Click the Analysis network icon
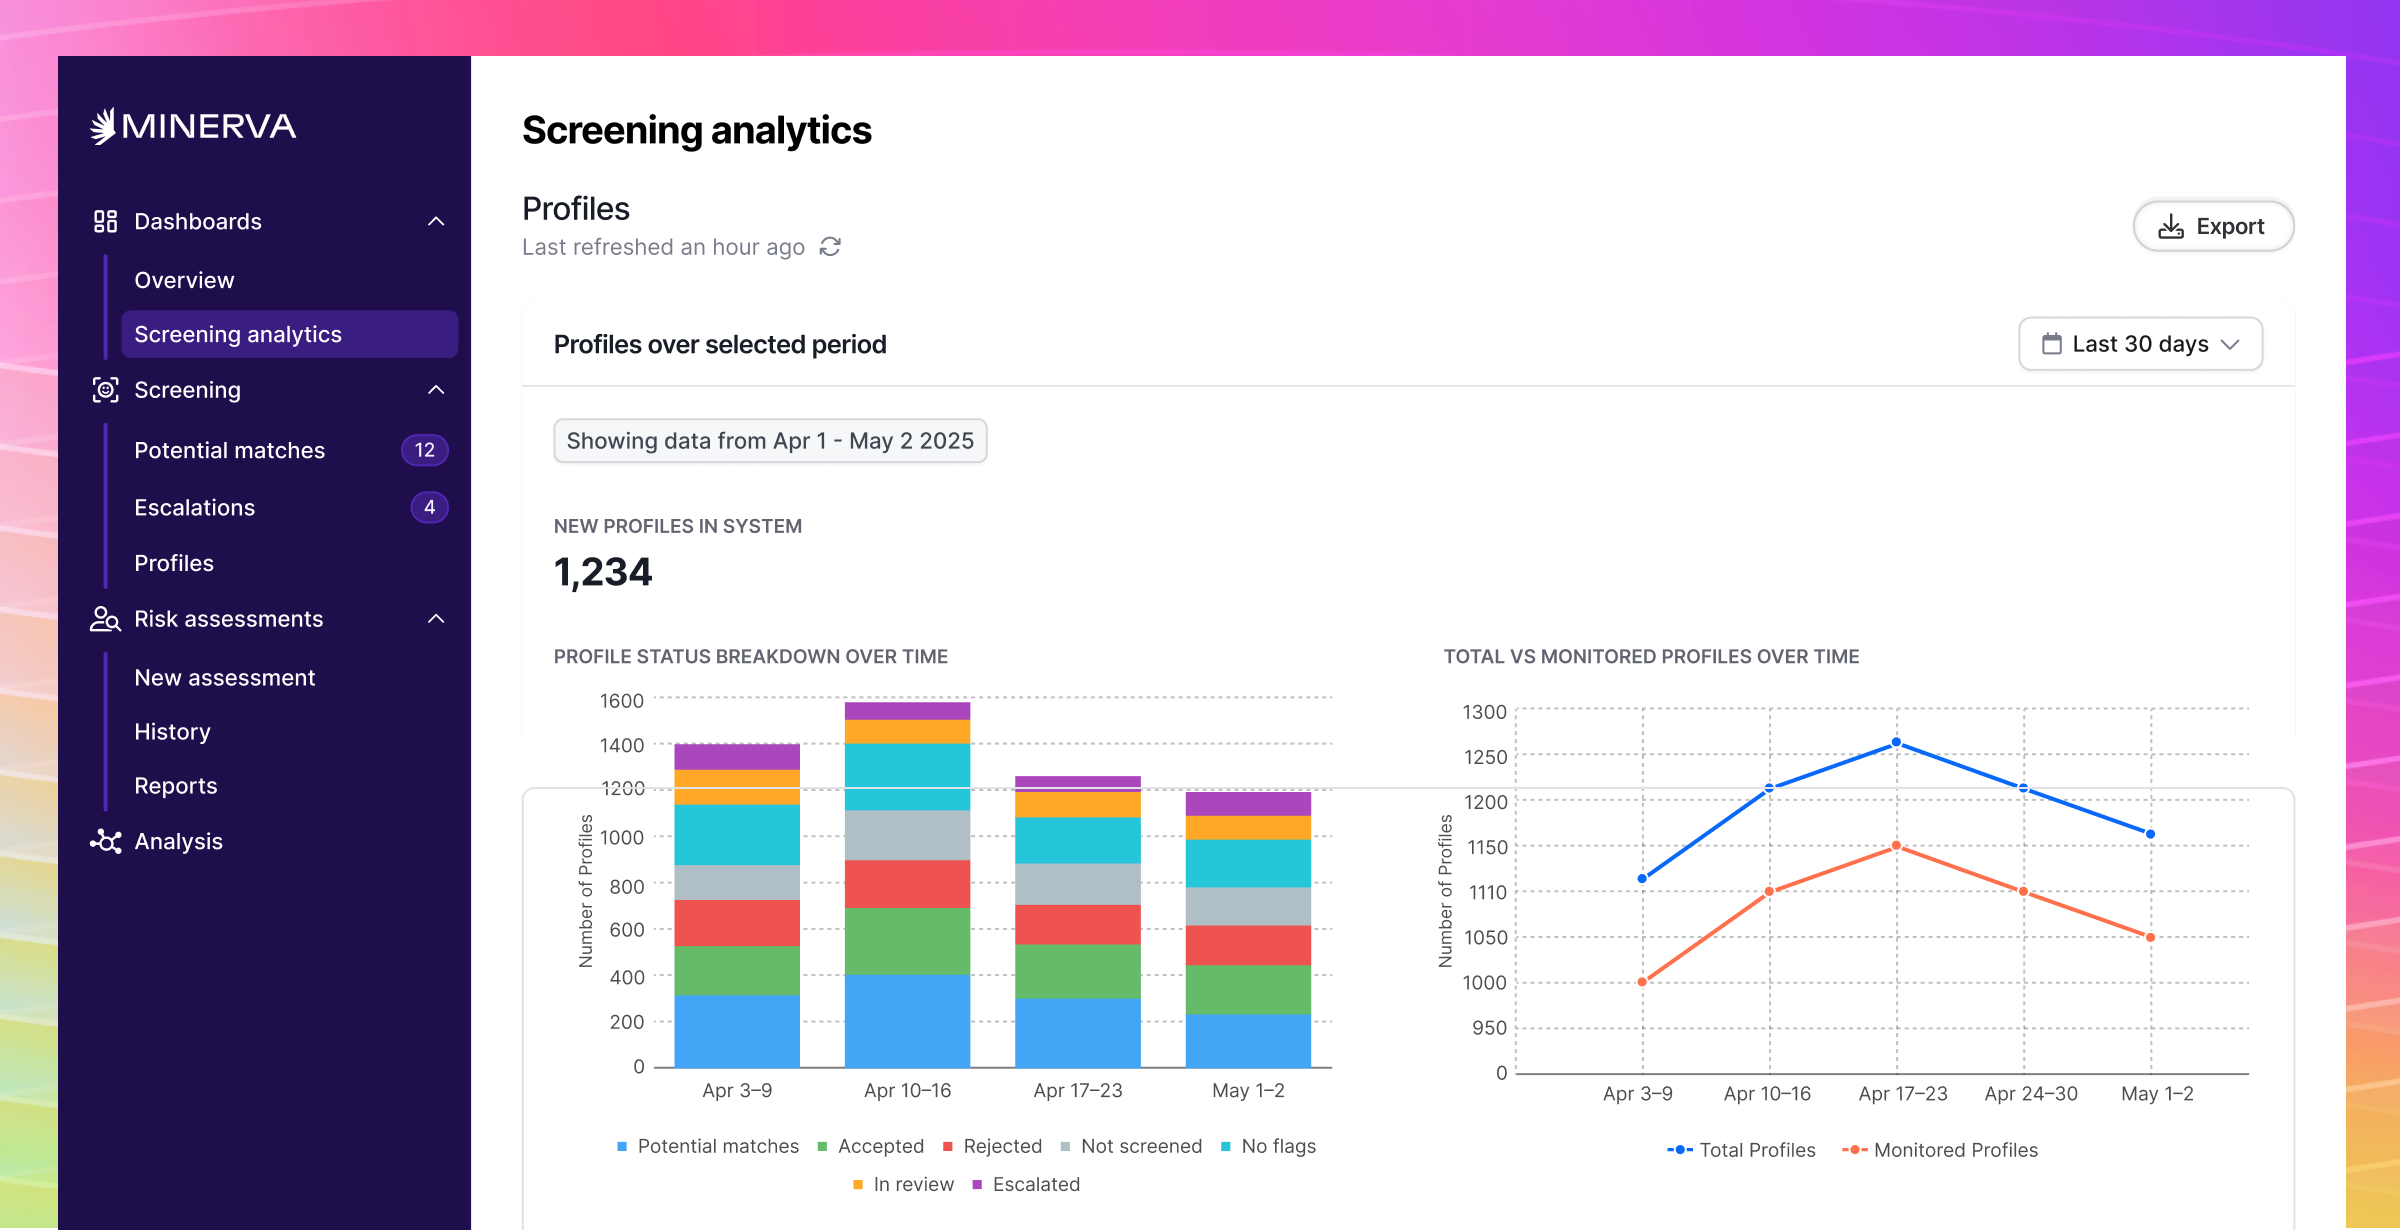The height and width of the screenshot is (1230, 2400). tap(105, 841)
